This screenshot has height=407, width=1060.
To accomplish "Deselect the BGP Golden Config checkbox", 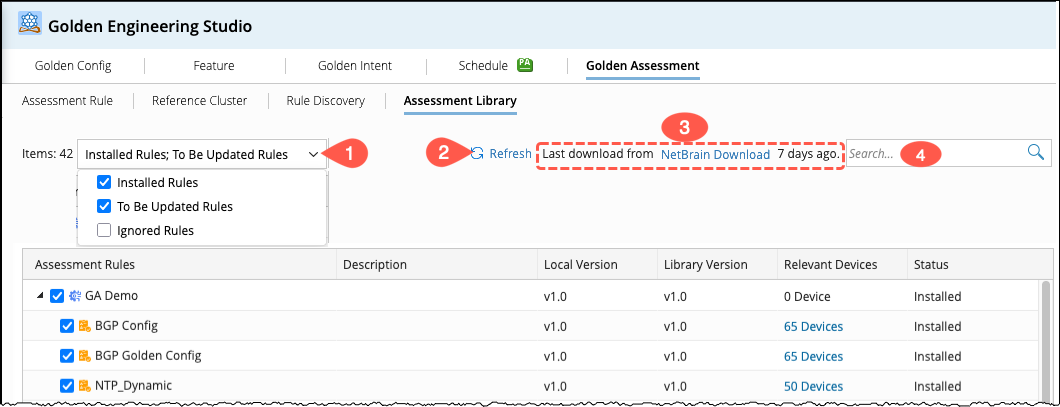I will pyautogui.click(x=67, y=356).
